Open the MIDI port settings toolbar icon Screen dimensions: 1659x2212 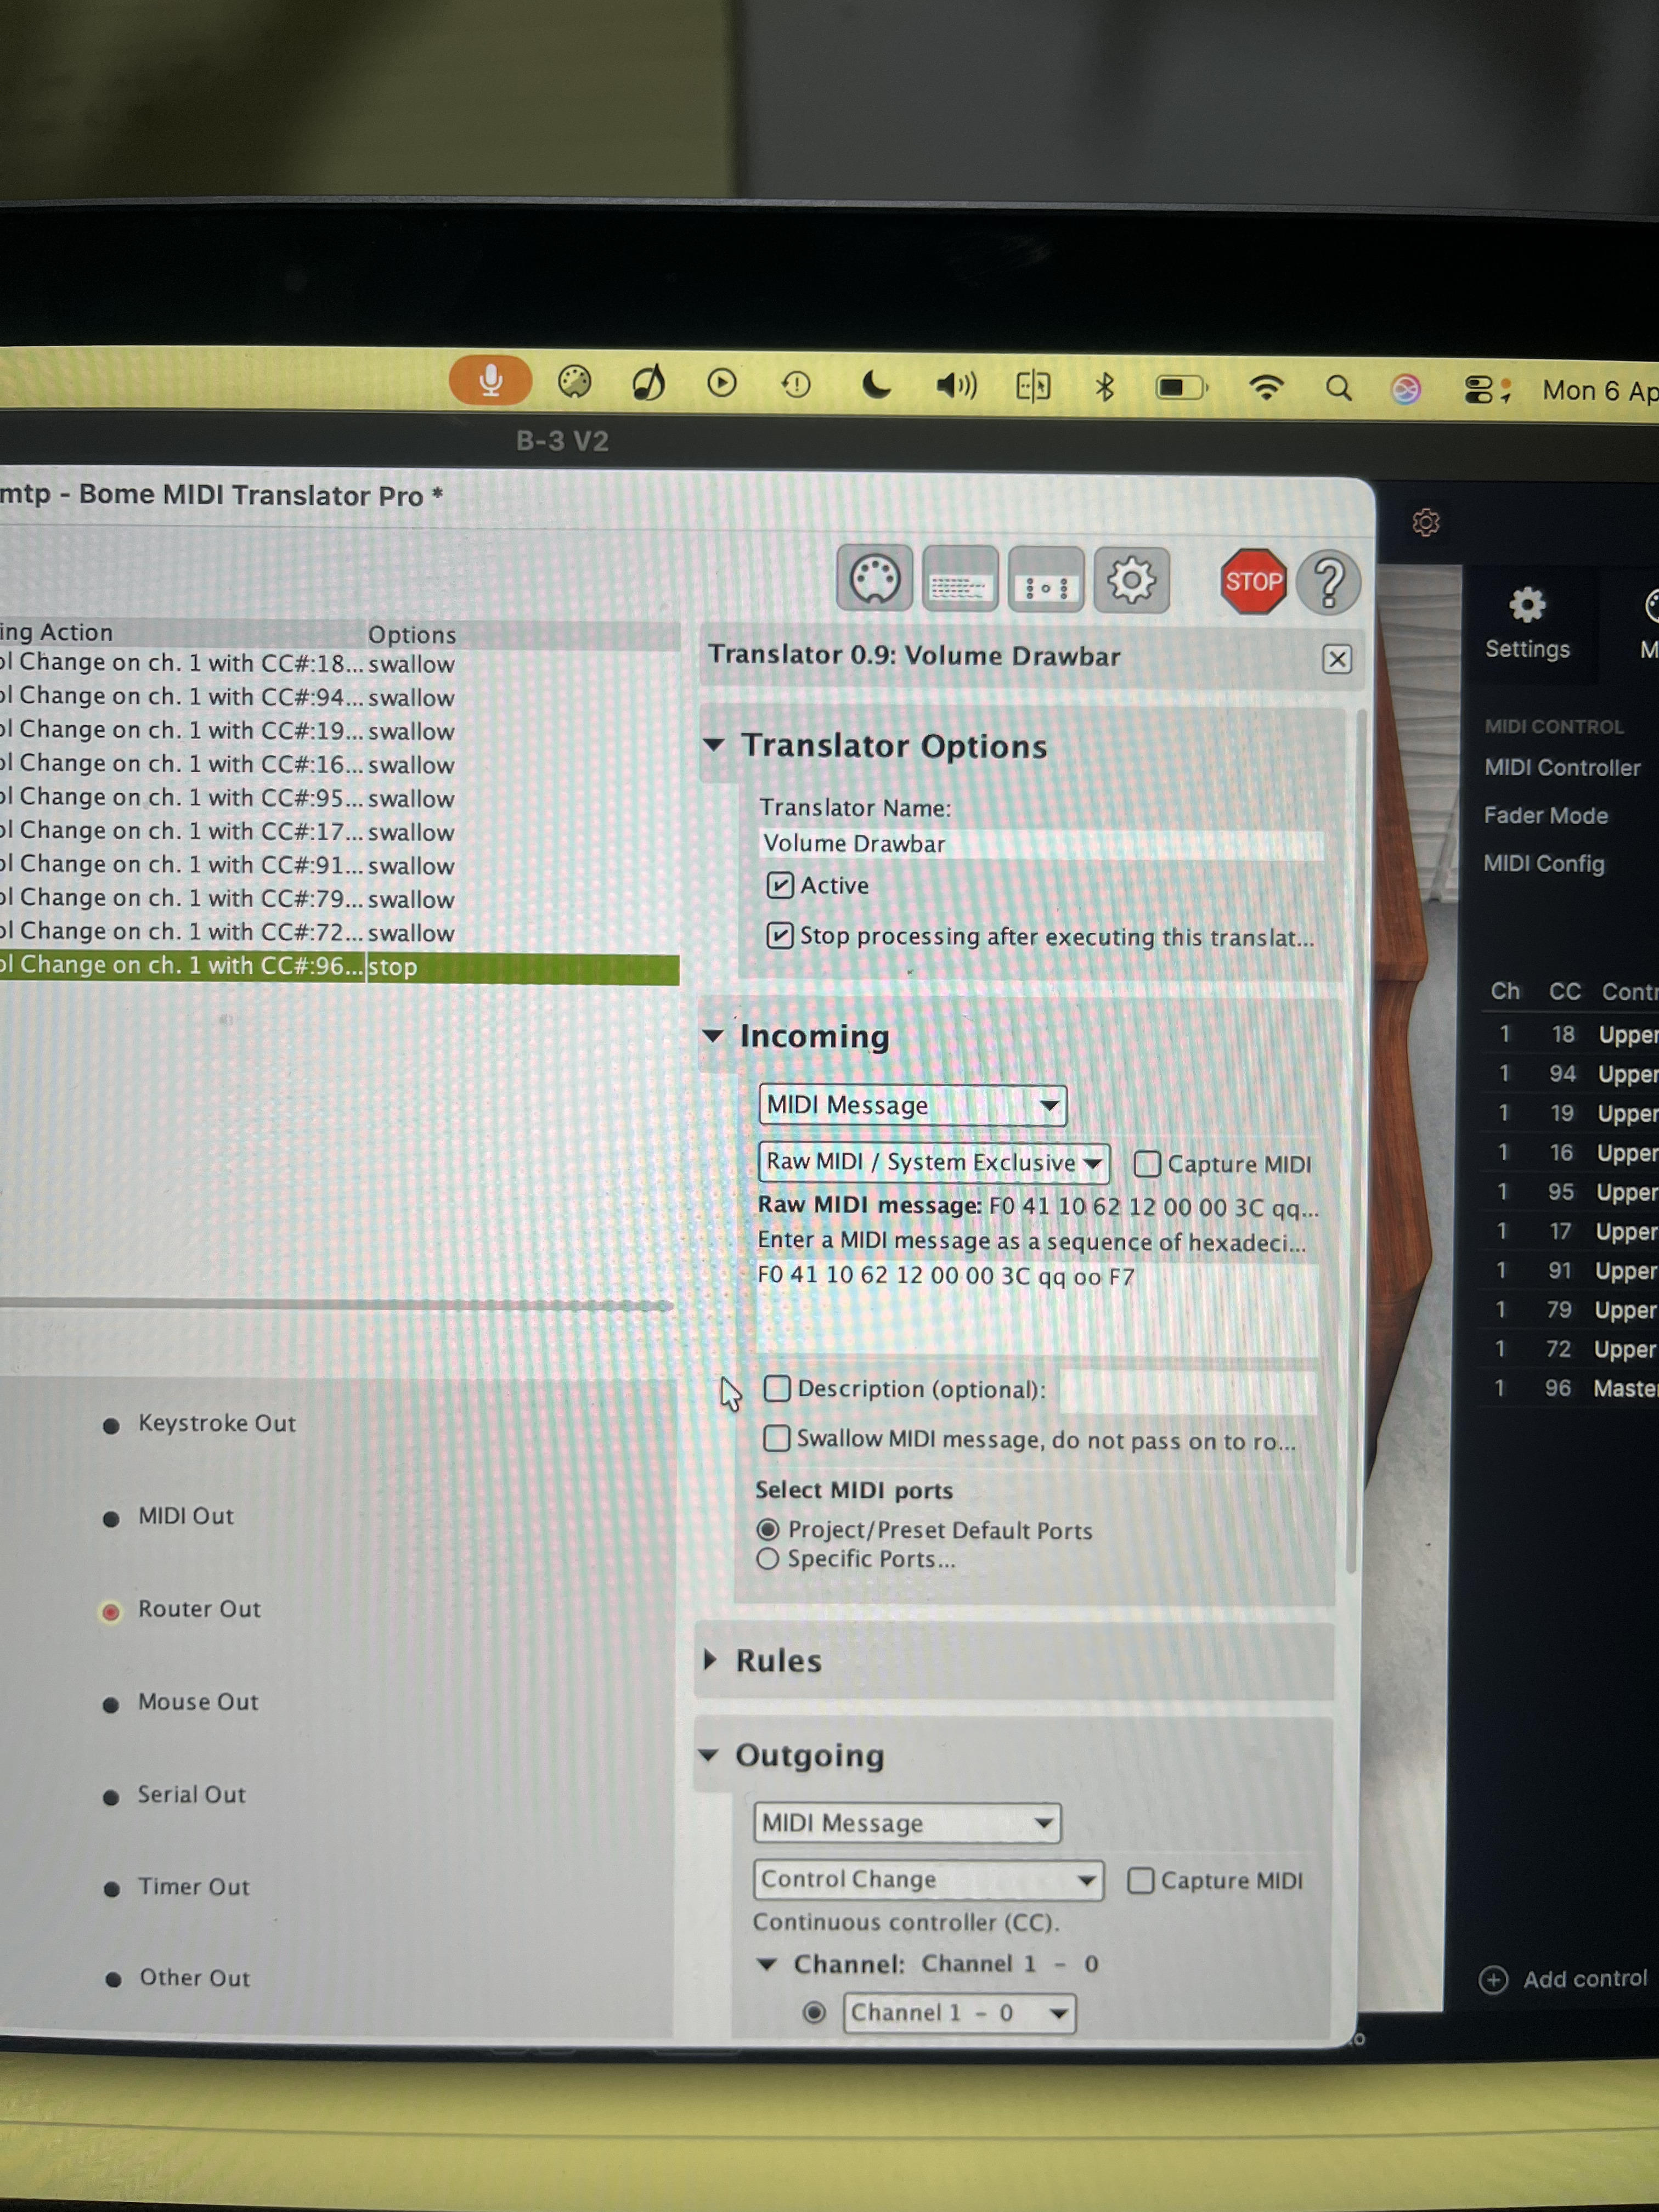[x=874, y=579]
